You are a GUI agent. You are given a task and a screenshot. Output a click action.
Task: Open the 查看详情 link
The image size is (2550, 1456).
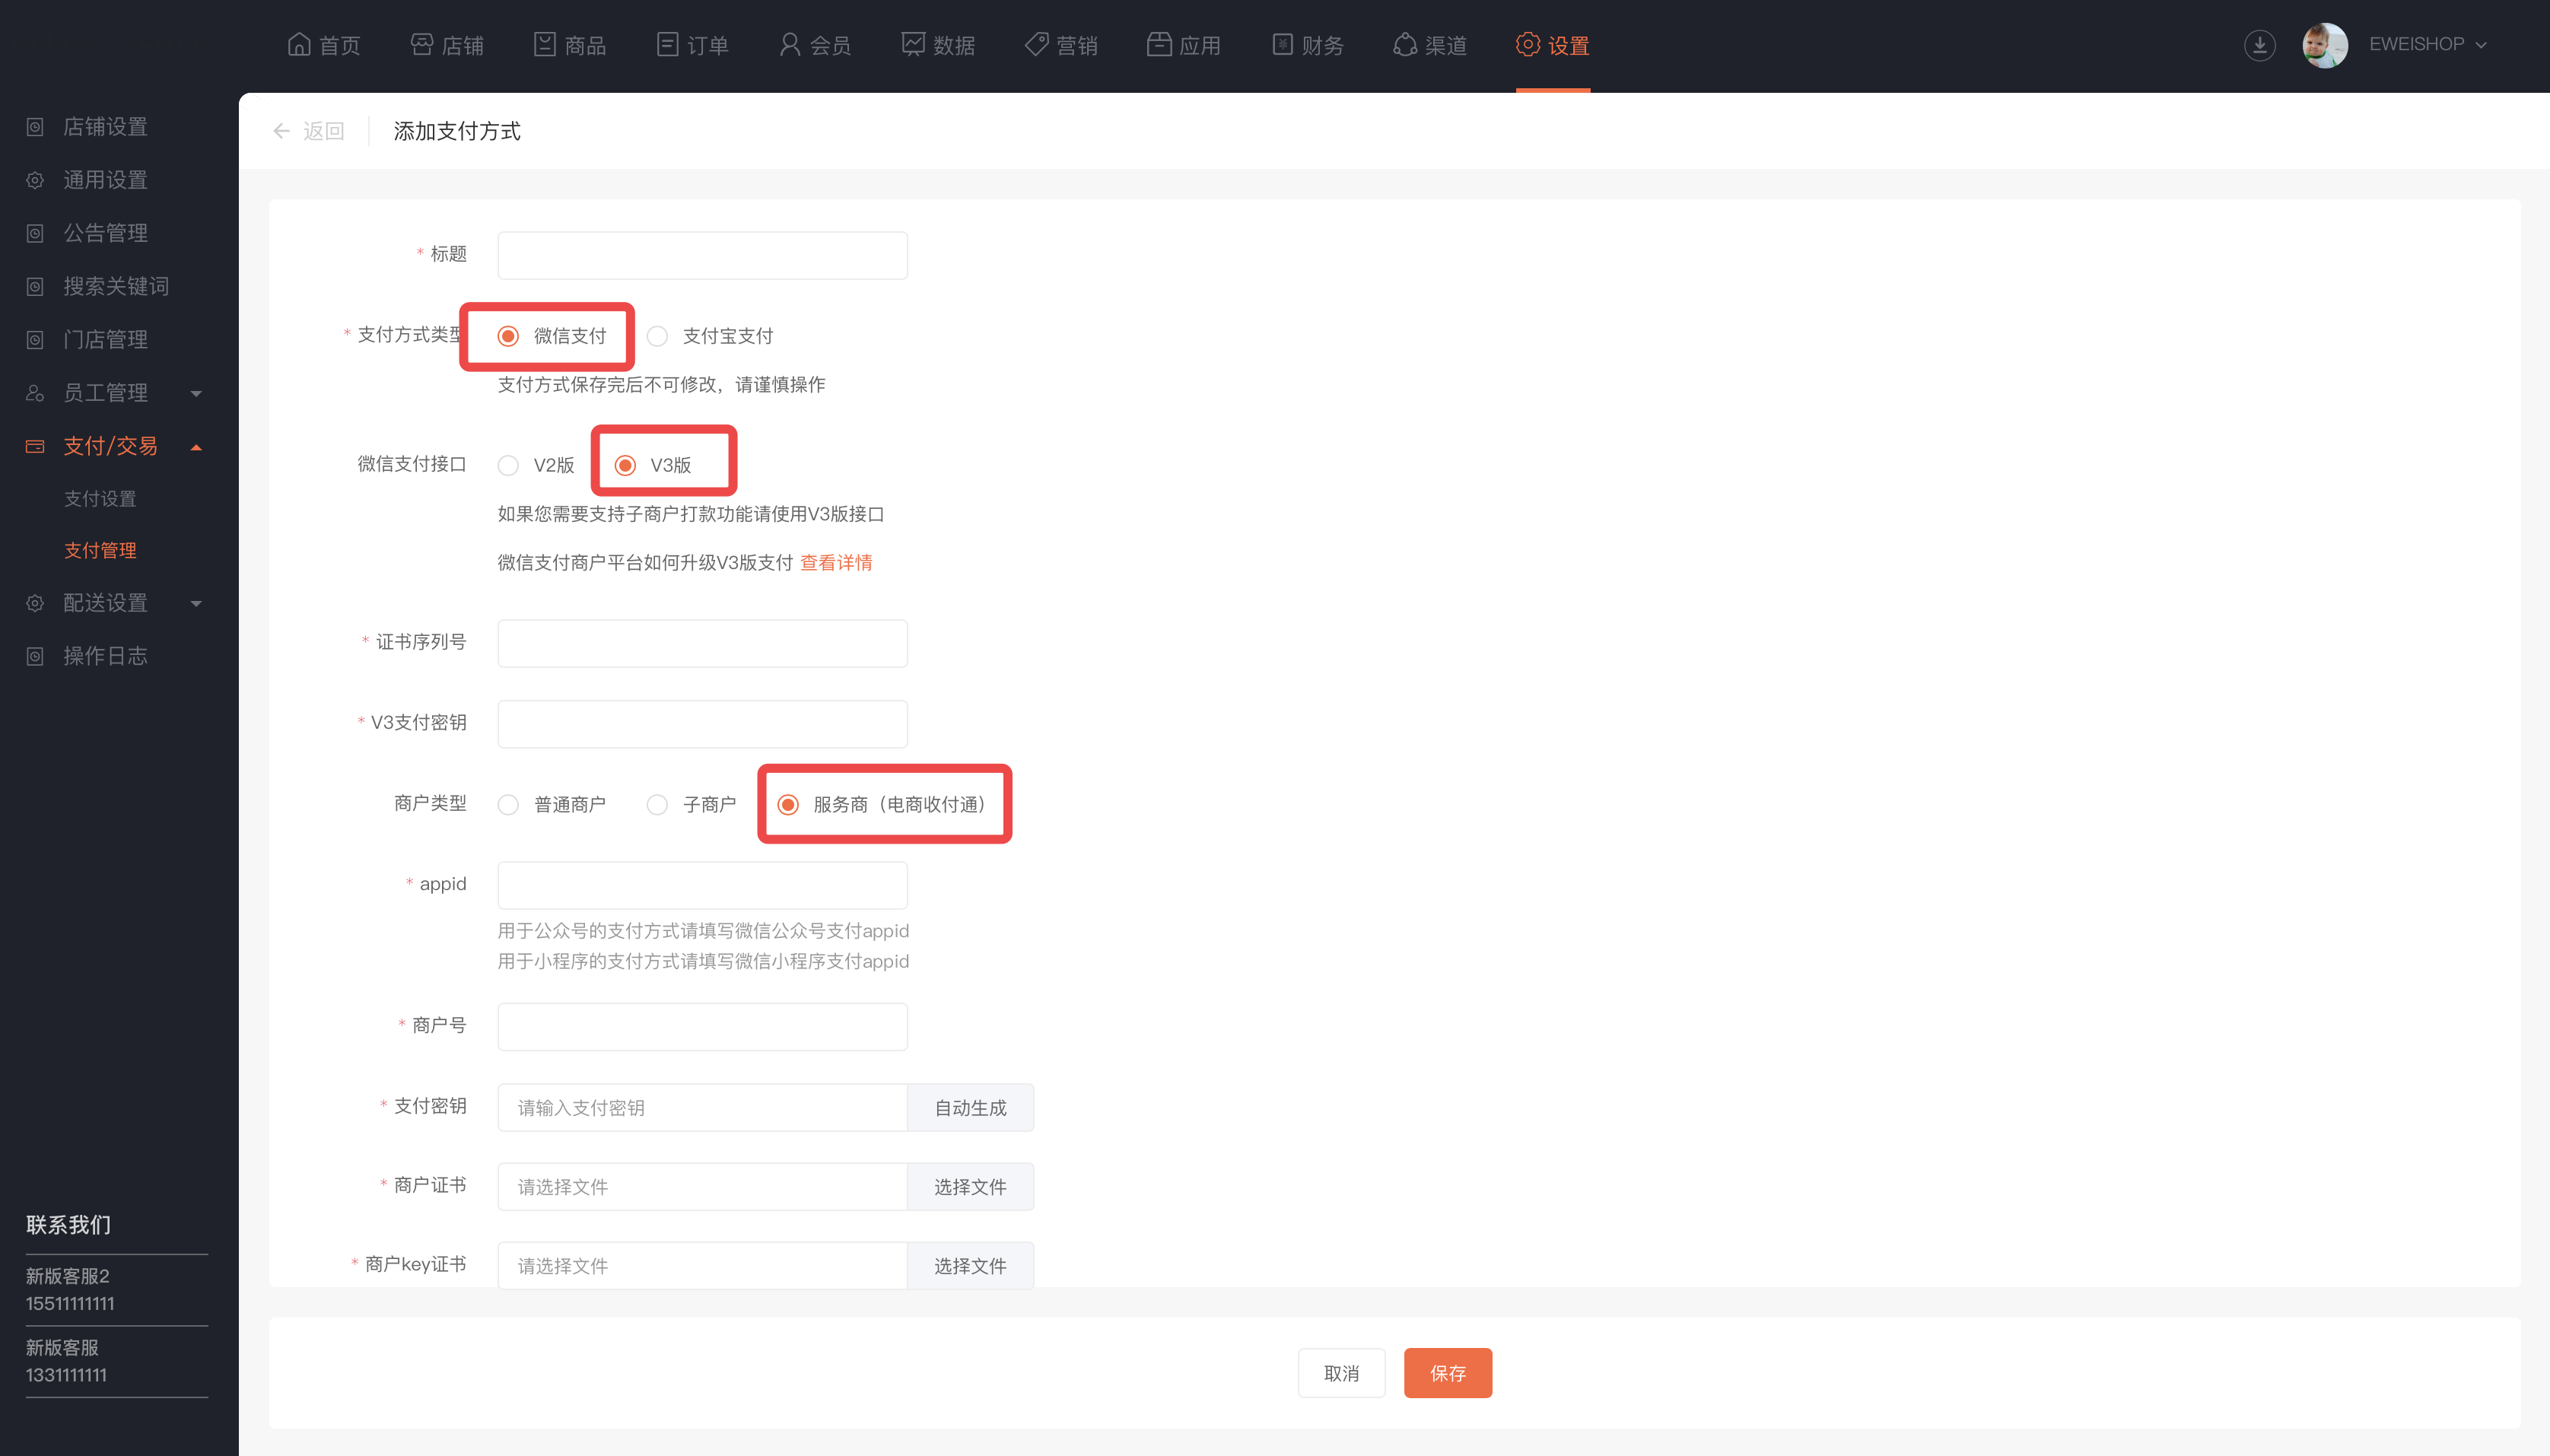click(x=836, y=563)
